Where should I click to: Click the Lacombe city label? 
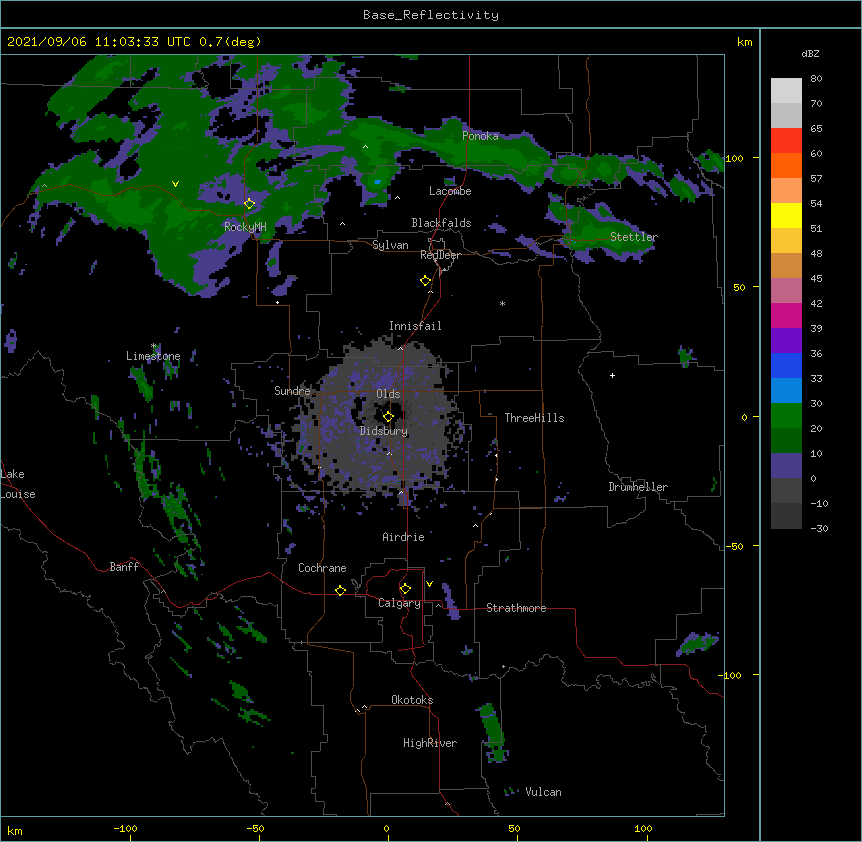click(x=450, y=191)
